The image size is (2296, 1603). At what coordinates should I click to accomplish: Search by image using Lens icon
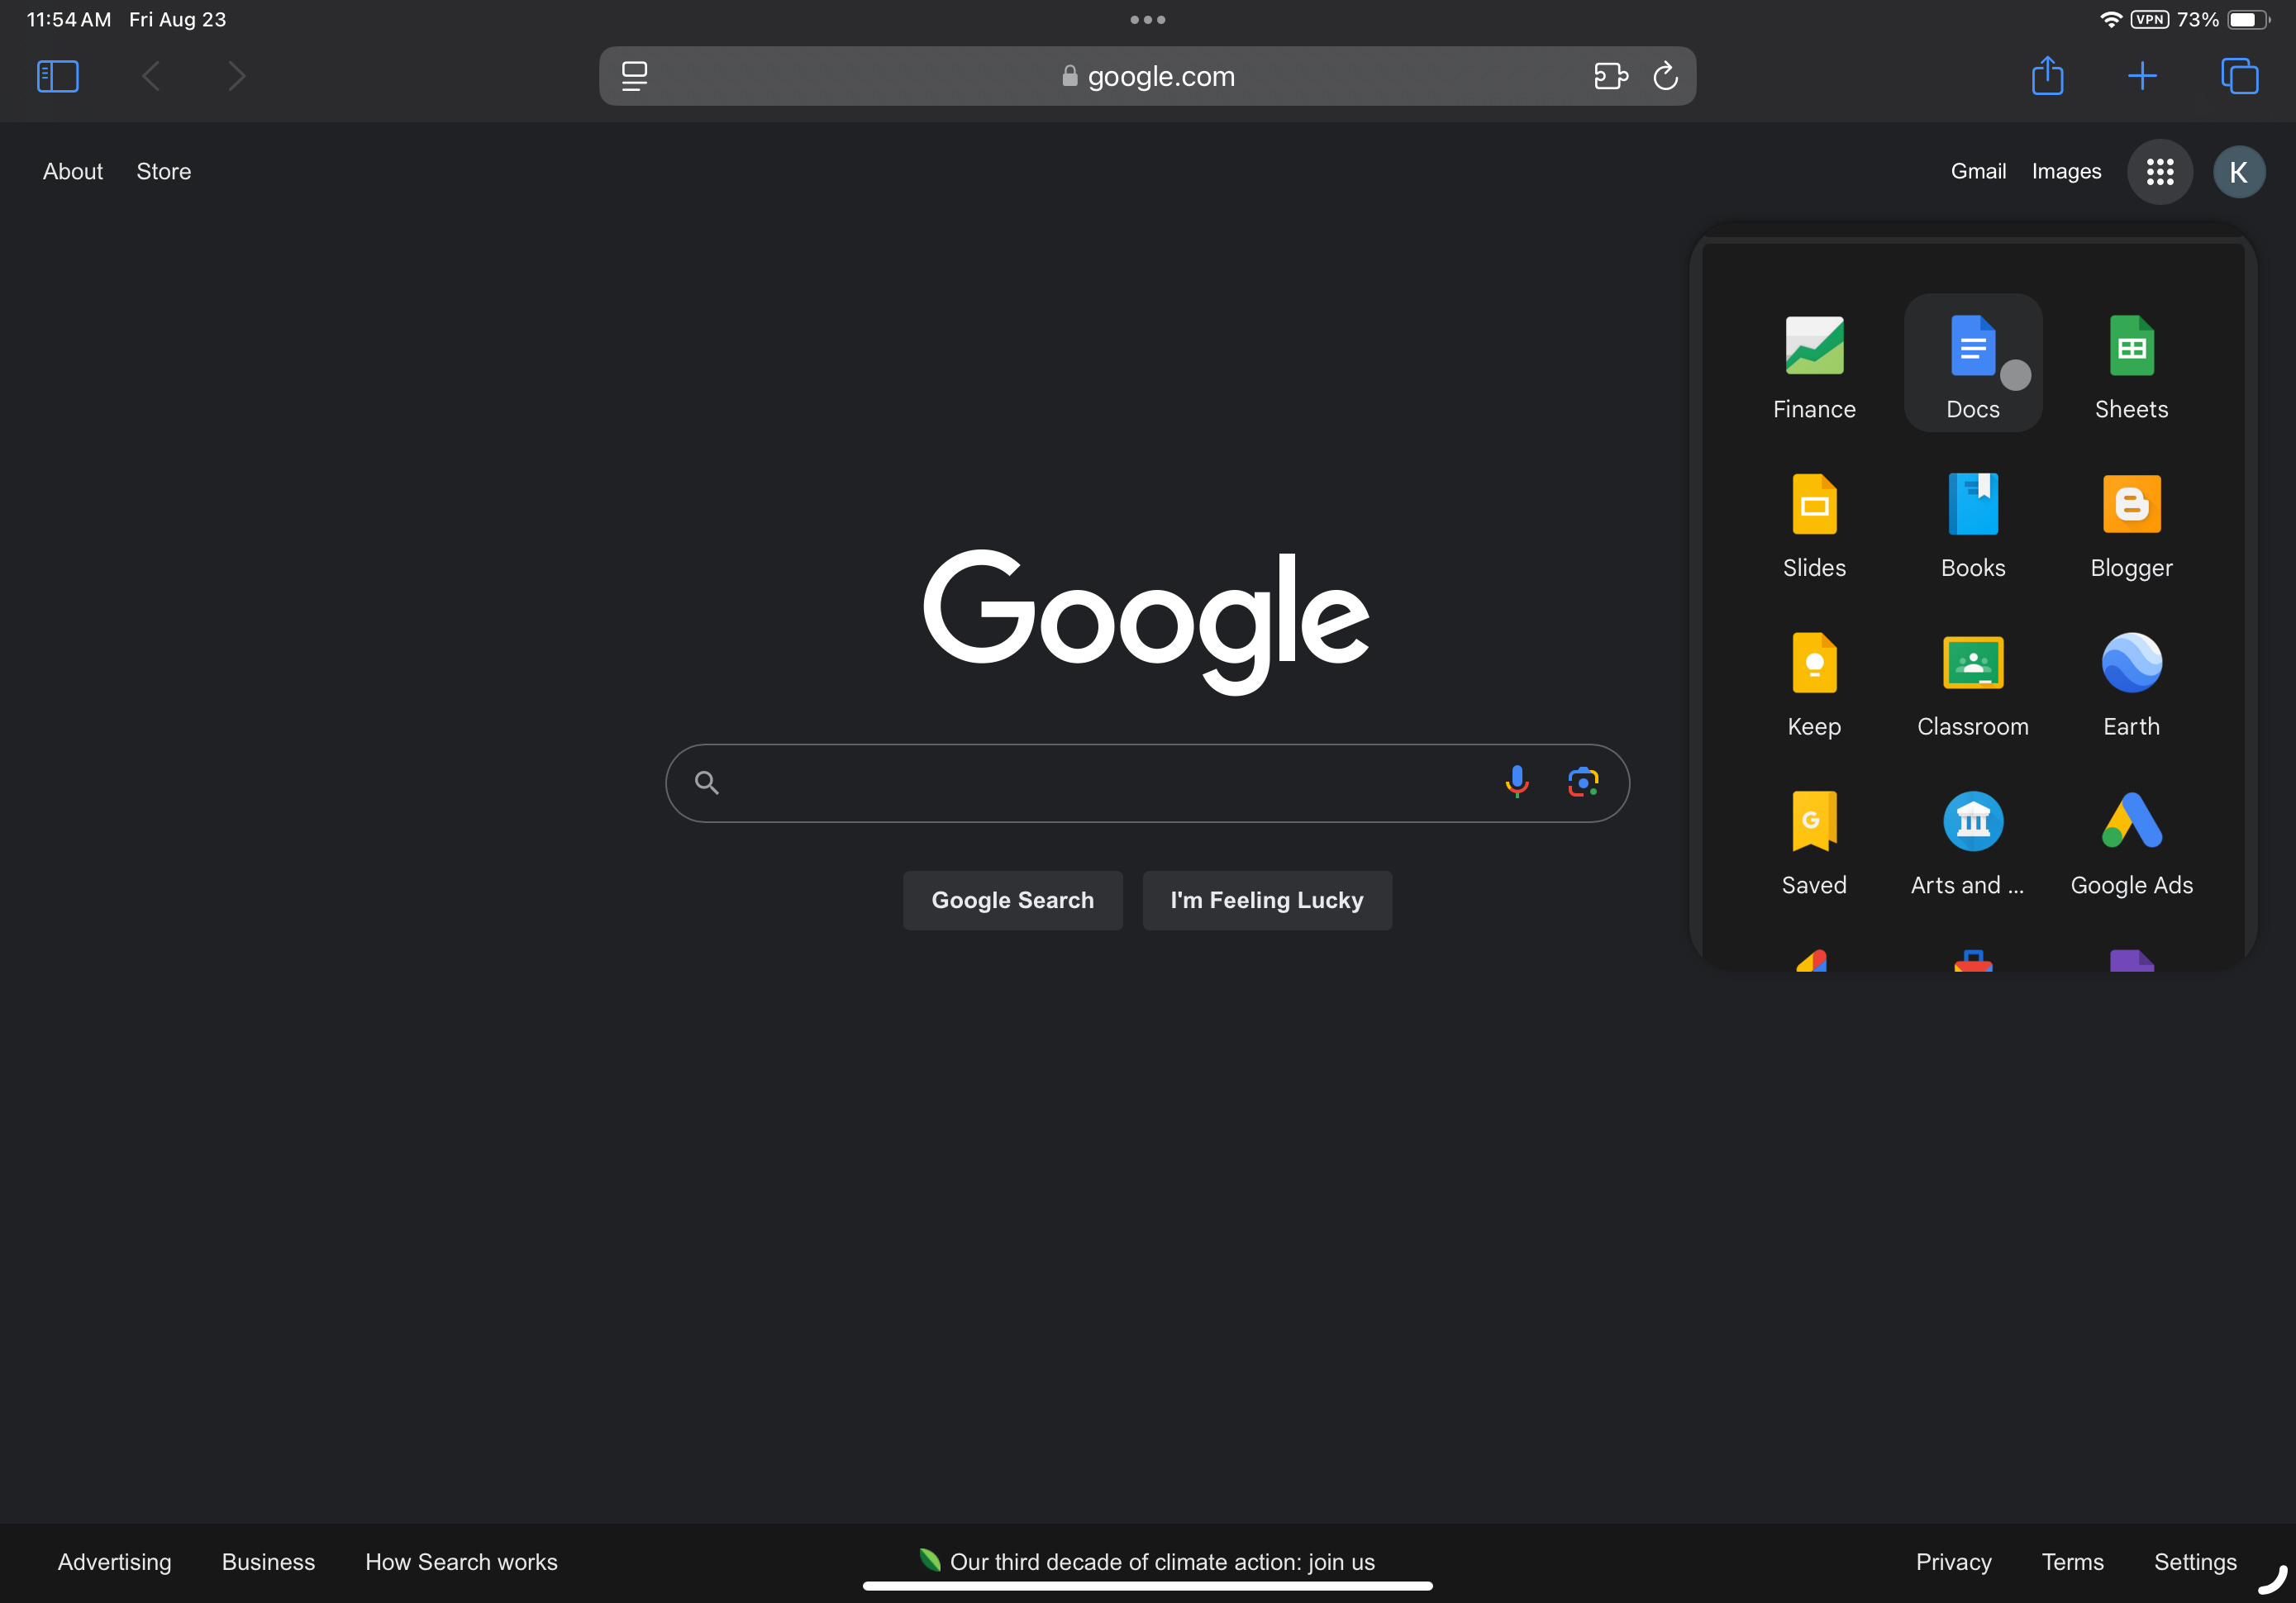click(x=1583, y=782)
